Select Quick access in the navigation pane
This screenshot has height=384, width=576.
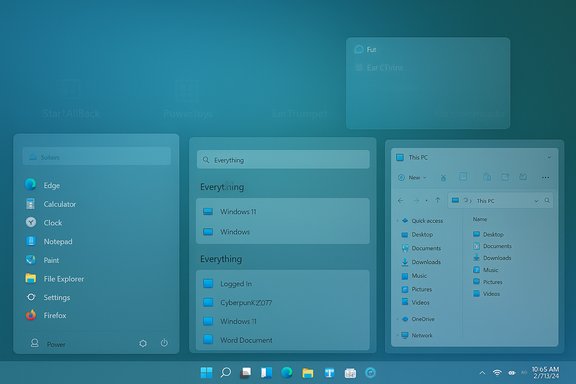pos(422,221)
